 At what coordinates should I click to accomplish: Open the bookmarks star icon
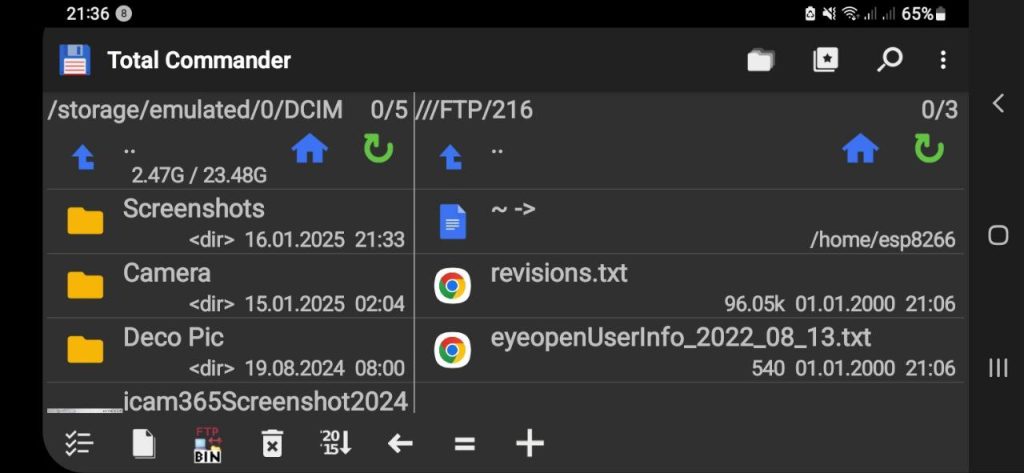[x=825, y=60]
